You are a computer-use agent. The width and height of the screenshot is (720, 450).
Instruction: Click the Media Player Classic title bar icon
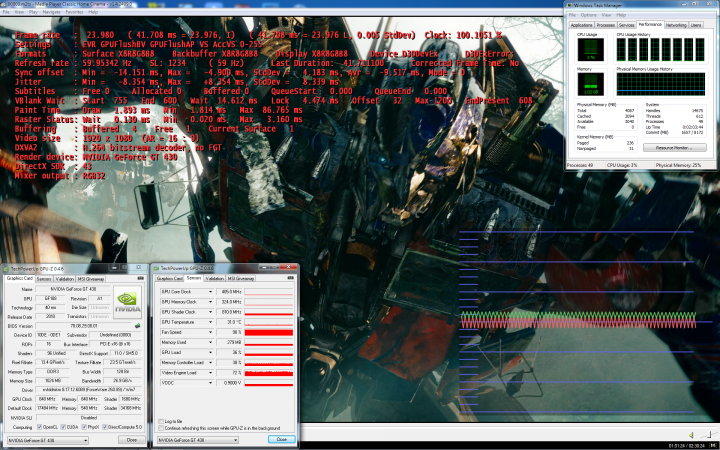tap(4, 4)
